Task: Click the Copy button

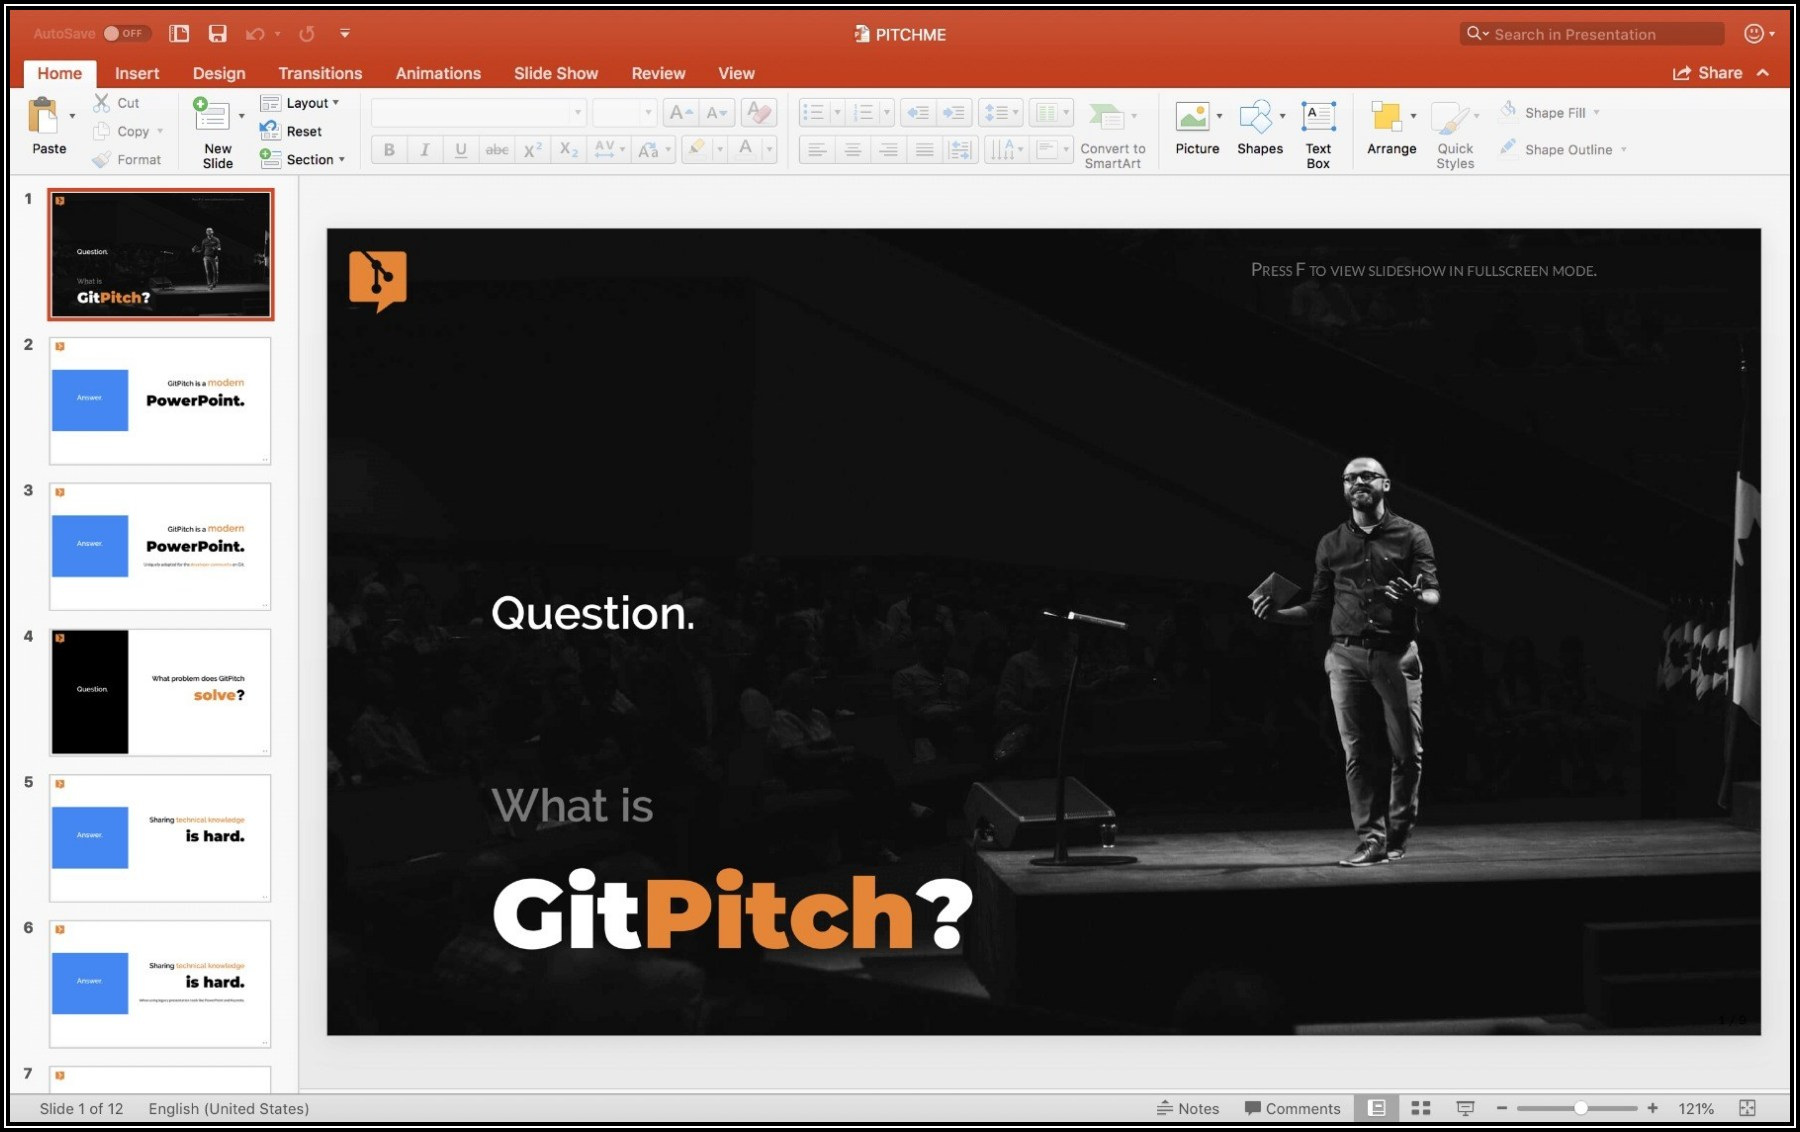Action: point(127,131)
